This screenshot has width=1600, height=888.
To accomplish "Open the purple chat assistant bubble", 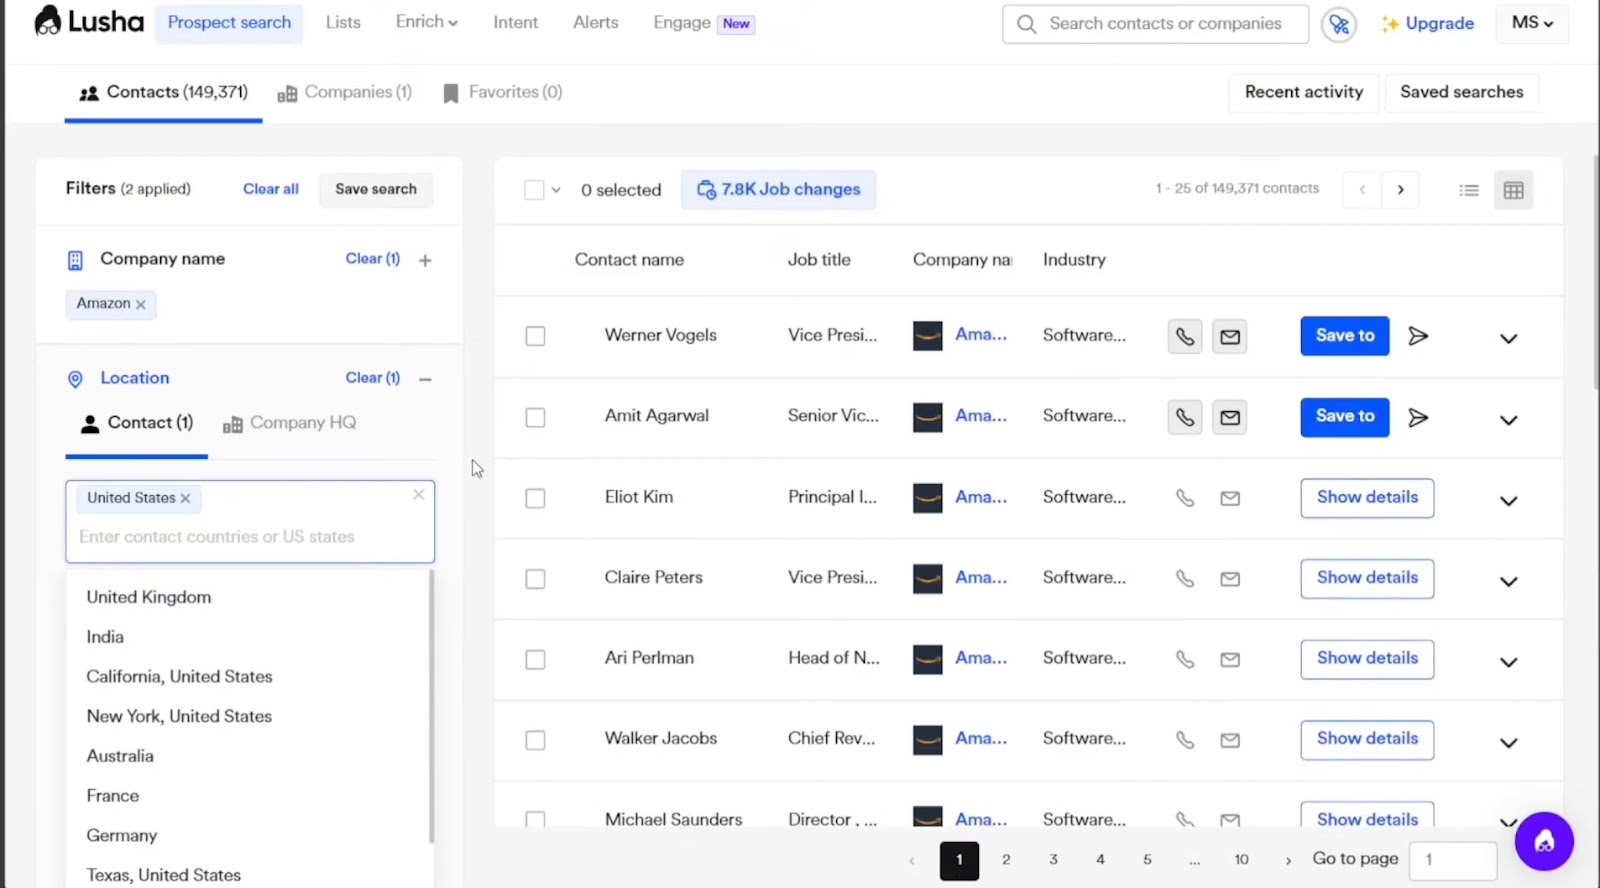I will click(1544, 841).
